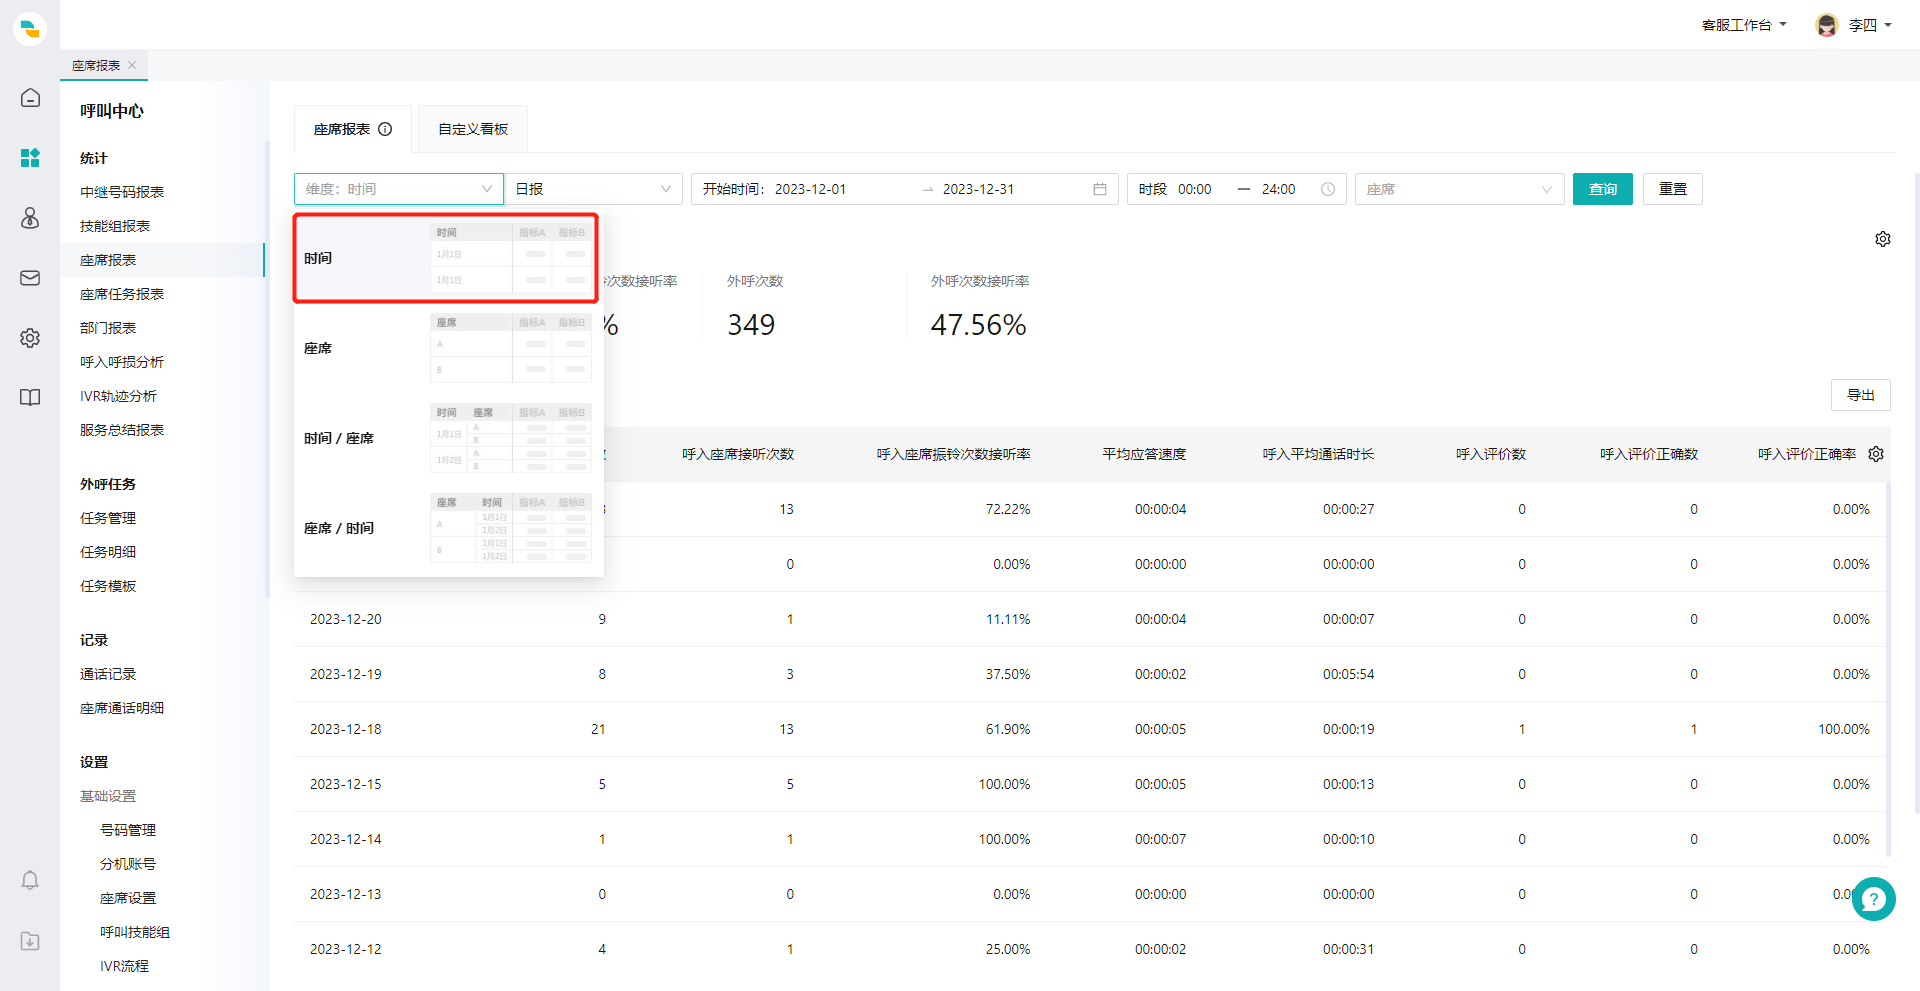The image size is (1920, 991).
Task: Open the customer contacts icon in left rail
Action: (30, 217)
